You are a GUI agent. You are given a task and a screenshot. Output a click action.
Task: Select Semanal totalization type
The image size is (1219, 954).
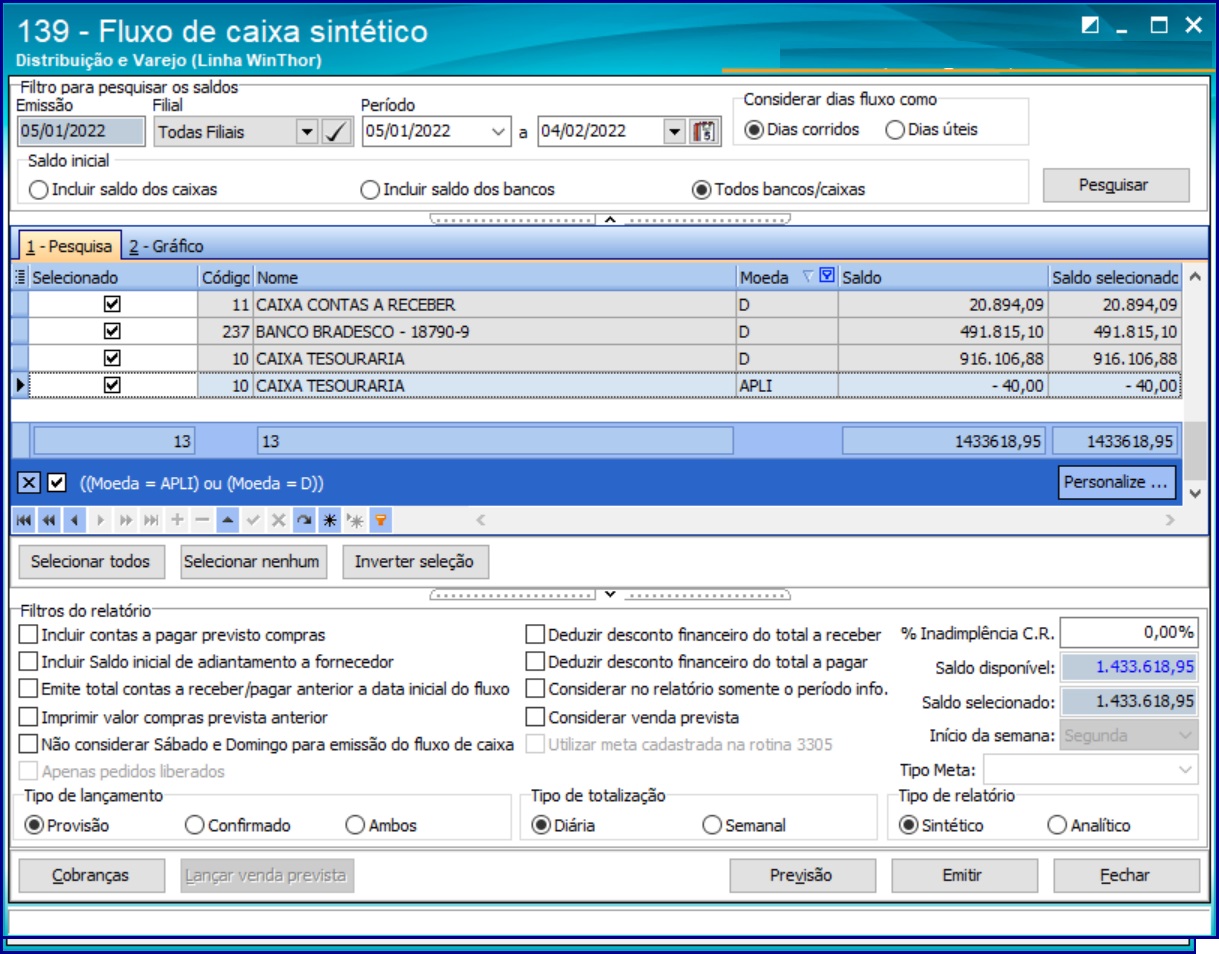click(x=712, y=825)
